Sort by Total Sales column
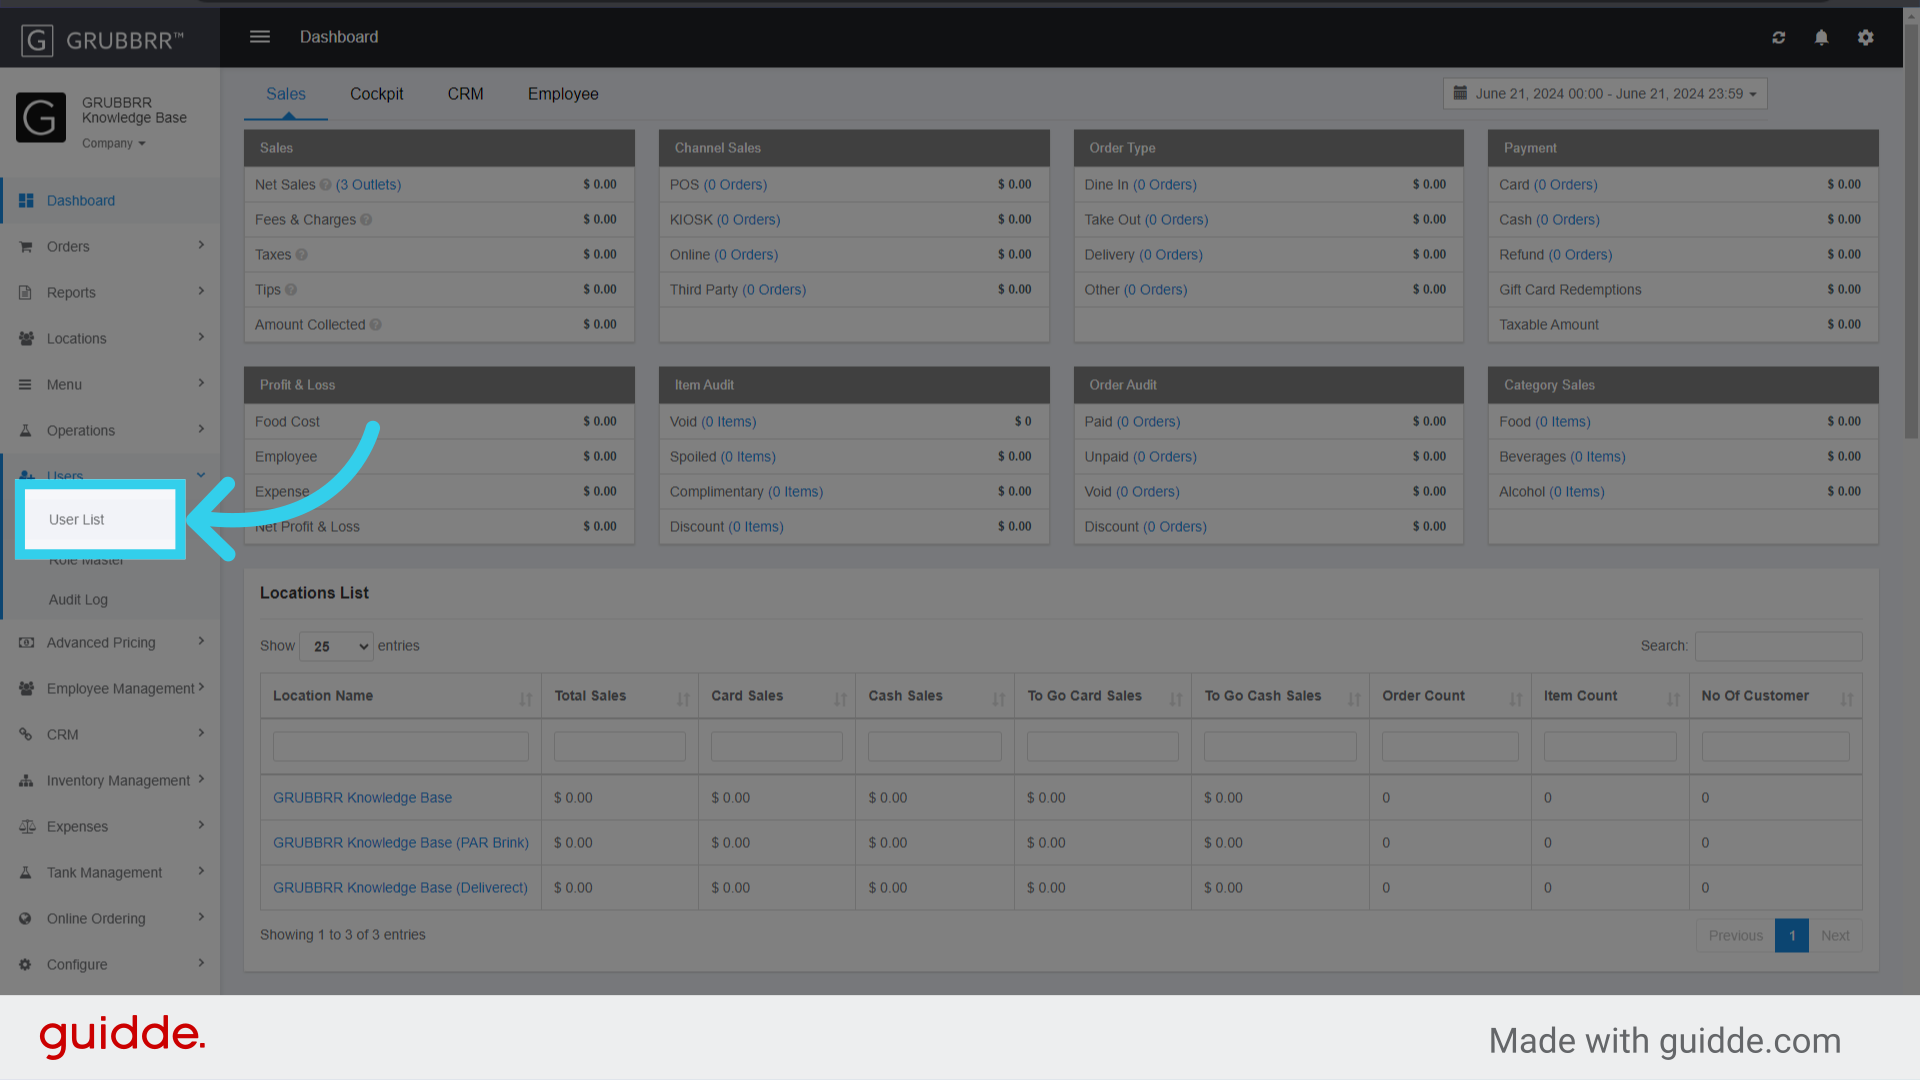The image size is (1920, 1080). [x=620, y=696]
